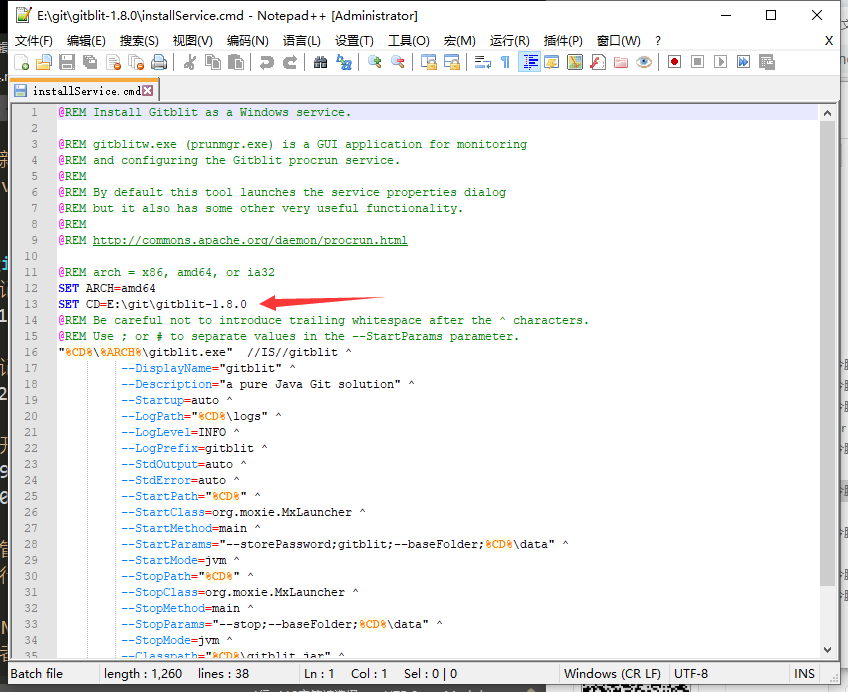
Task: Play back the recorded macro
Action: pos(720,62)
